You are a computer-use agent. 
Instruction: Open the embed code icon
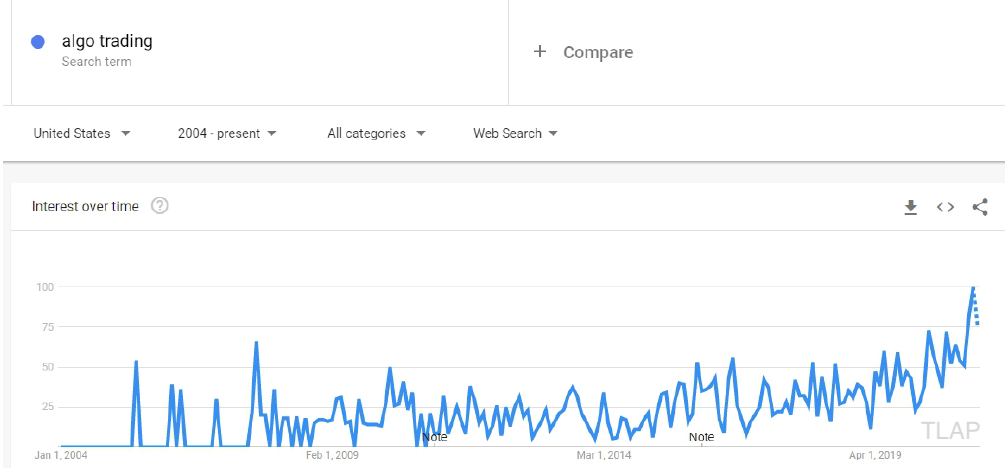coord(945,207)
